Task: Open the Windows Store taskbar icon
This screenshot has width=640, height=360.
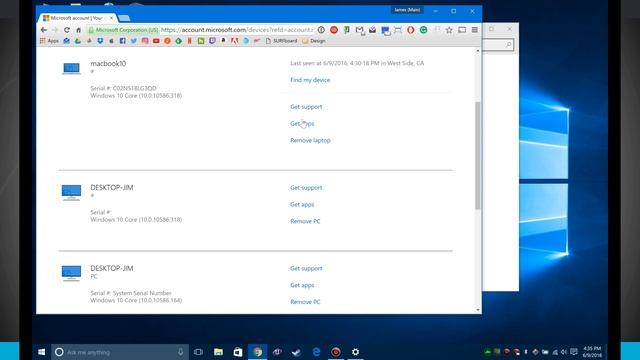Action: tap(238, 352)
